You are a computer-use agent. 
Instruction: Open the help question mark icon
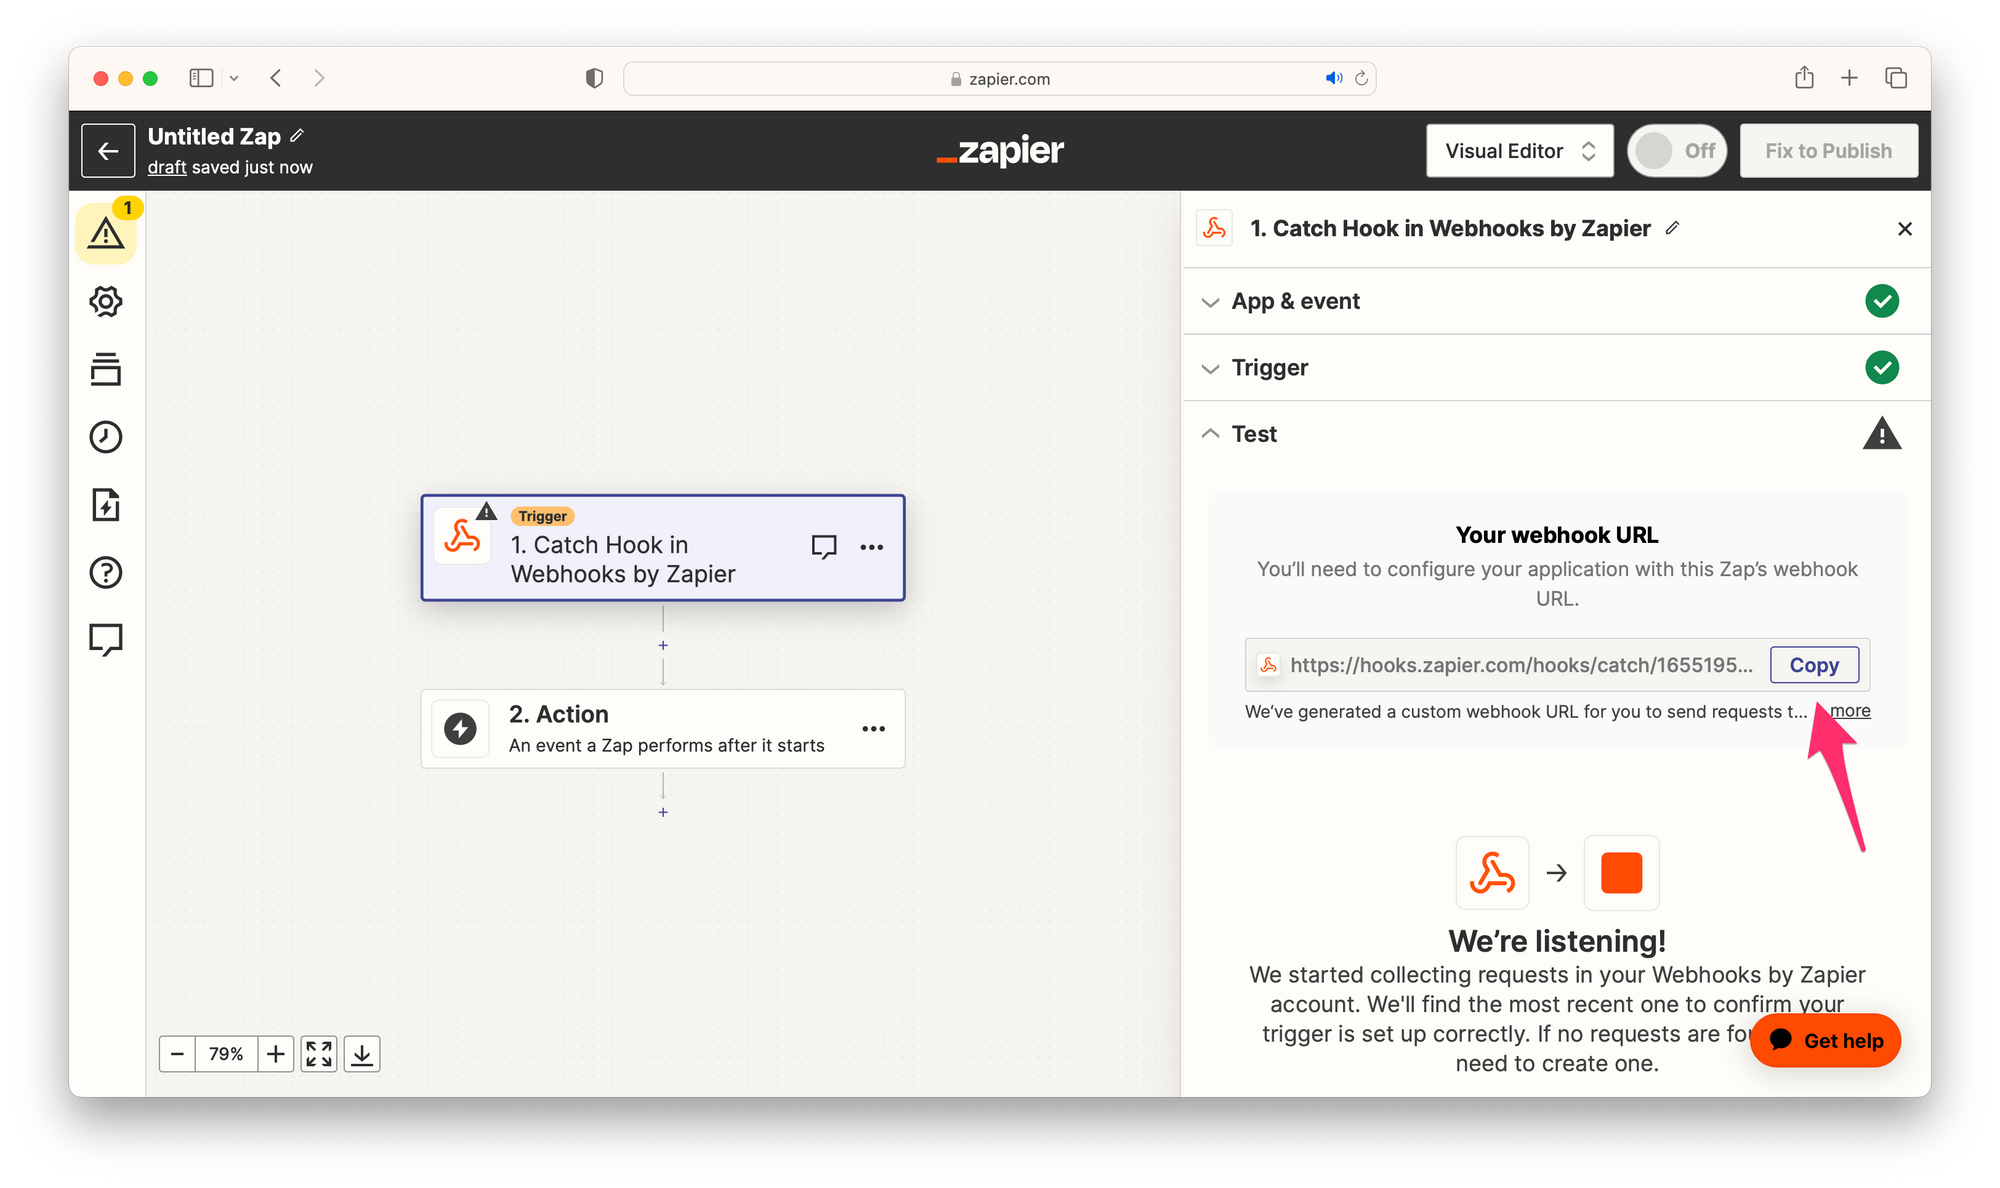[106, 572]
